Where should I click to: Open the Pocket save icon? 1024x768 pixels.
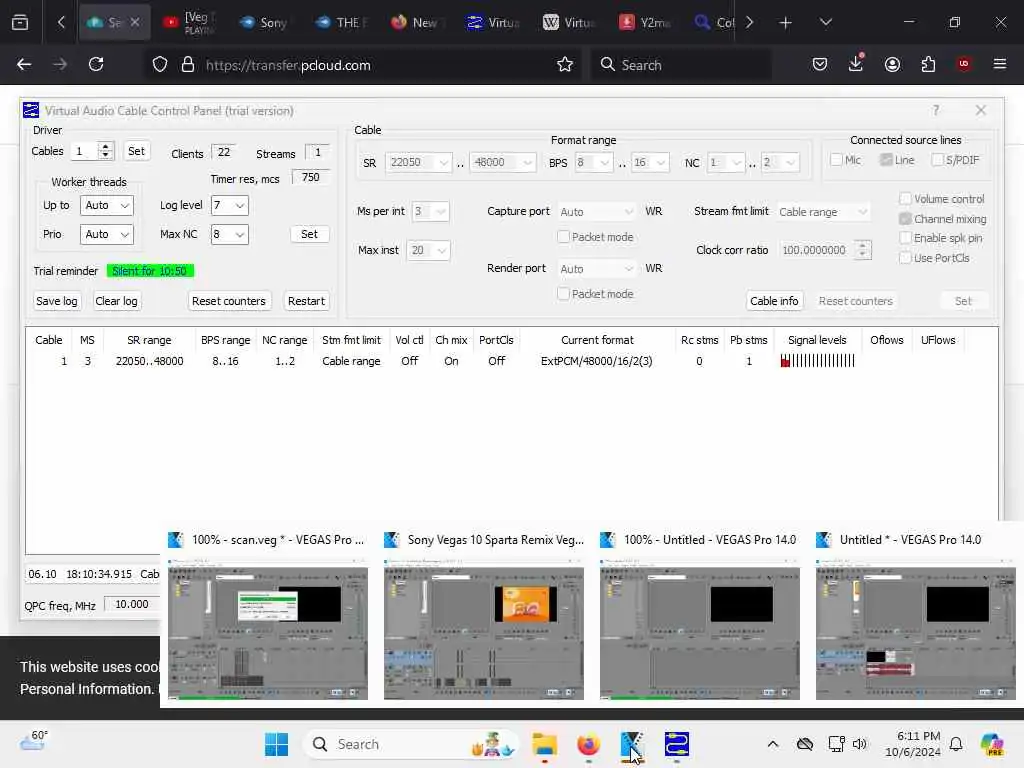(820, 64)
